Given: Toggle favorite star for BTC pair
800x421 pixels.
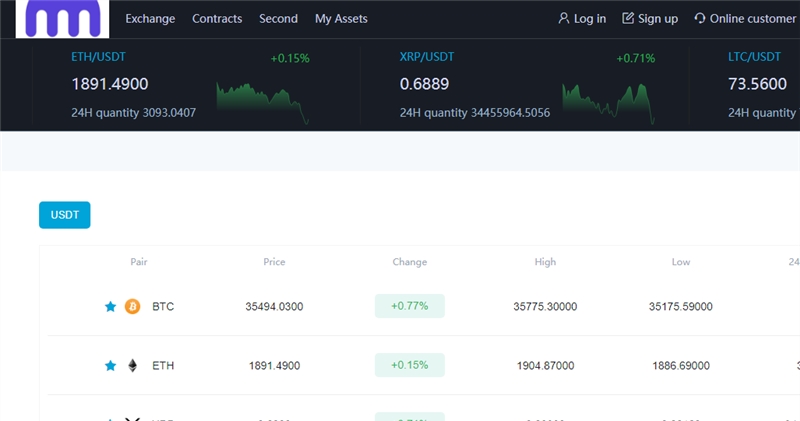Looking at the screenshot, I should point(111,306).
